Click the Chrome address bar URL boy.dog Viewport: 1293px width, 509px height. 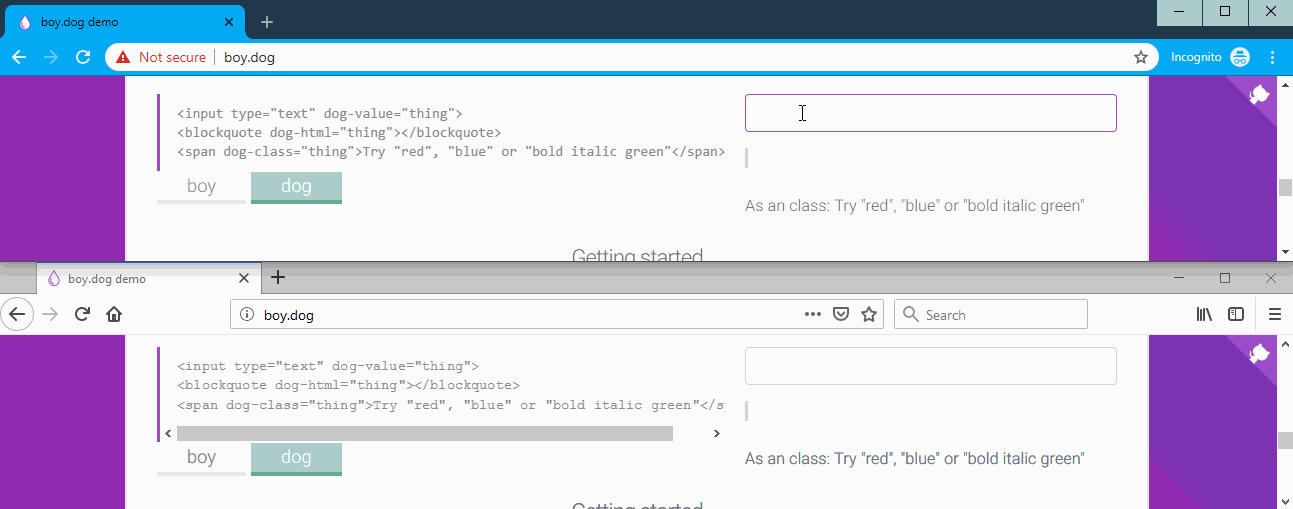point(249,57)
